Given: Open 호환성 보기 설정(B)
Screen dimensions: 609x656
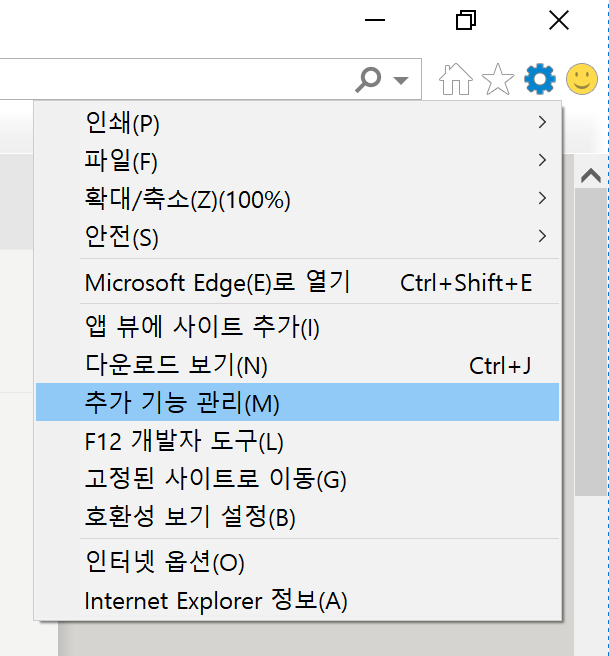Looking at the screenshot, I should coord(297,516).
